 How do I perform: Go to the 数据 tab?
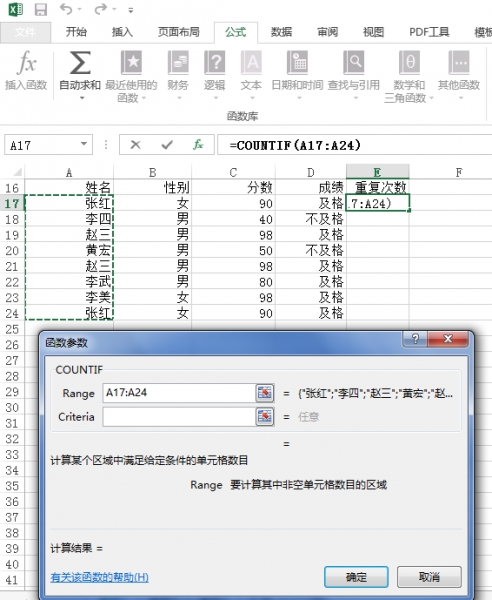(282, 32)
